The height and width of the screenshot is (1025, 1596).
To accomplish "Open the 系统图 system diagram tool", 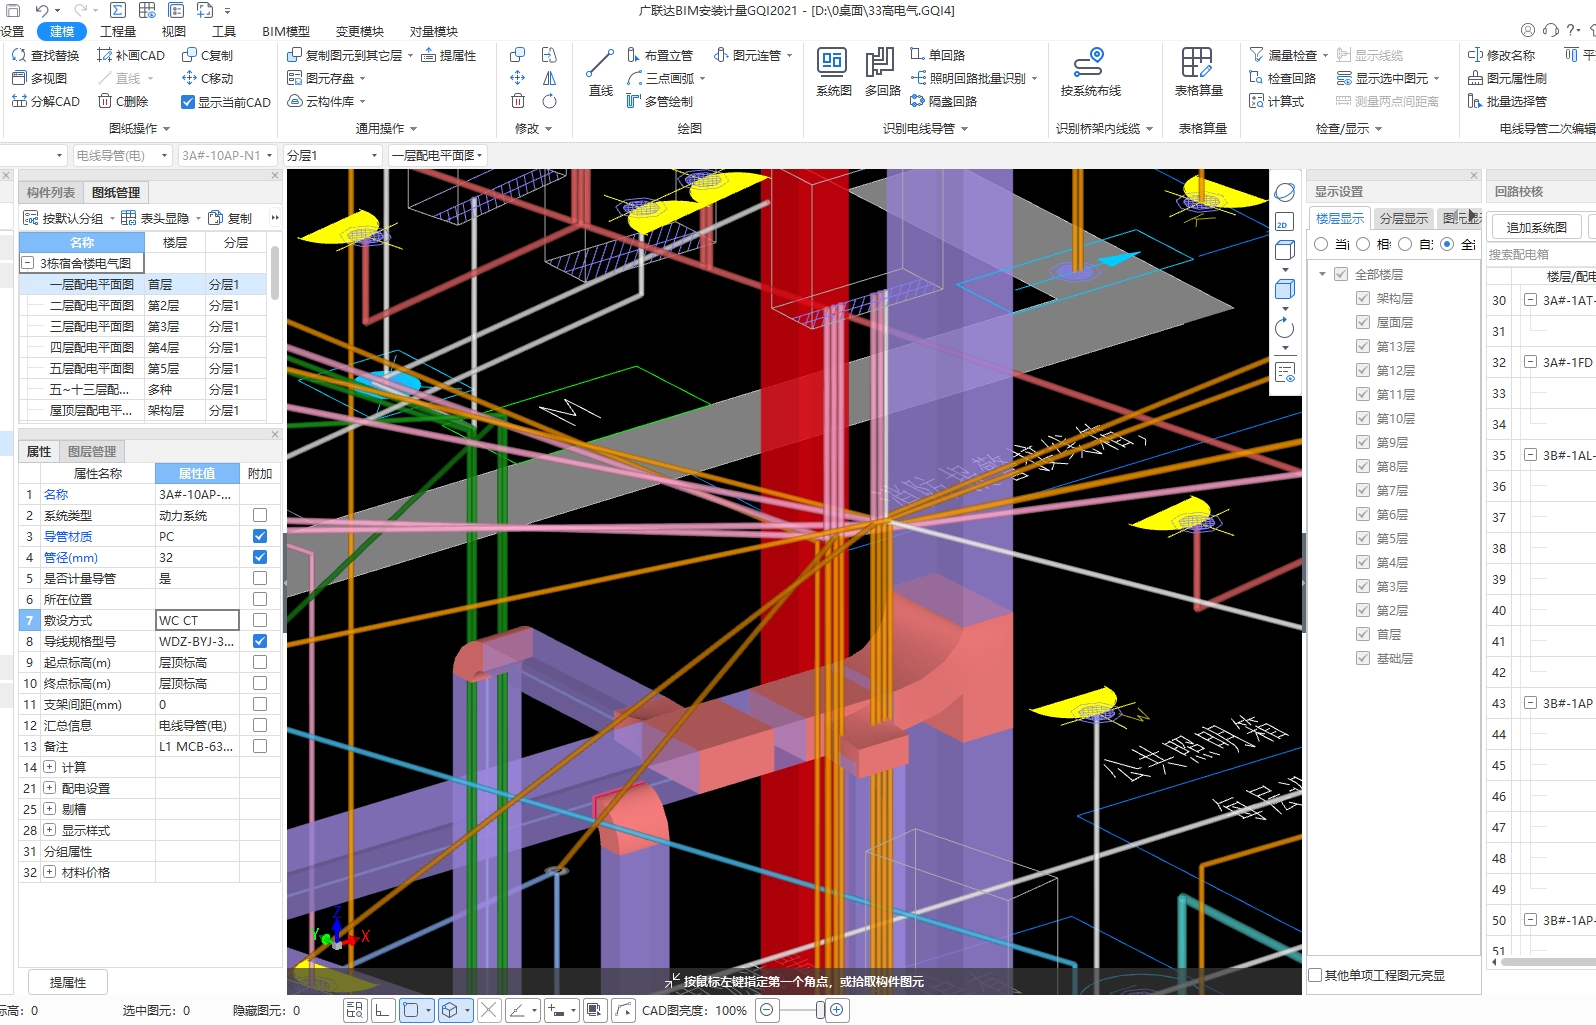I will pos(833,72).
